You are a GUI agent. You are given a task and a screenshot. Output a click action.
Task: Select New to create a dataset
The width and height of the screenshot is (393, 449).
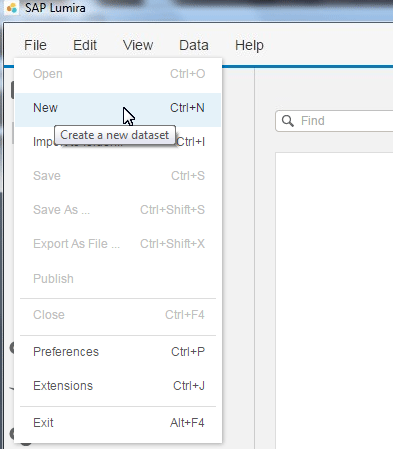pos(118,108)
